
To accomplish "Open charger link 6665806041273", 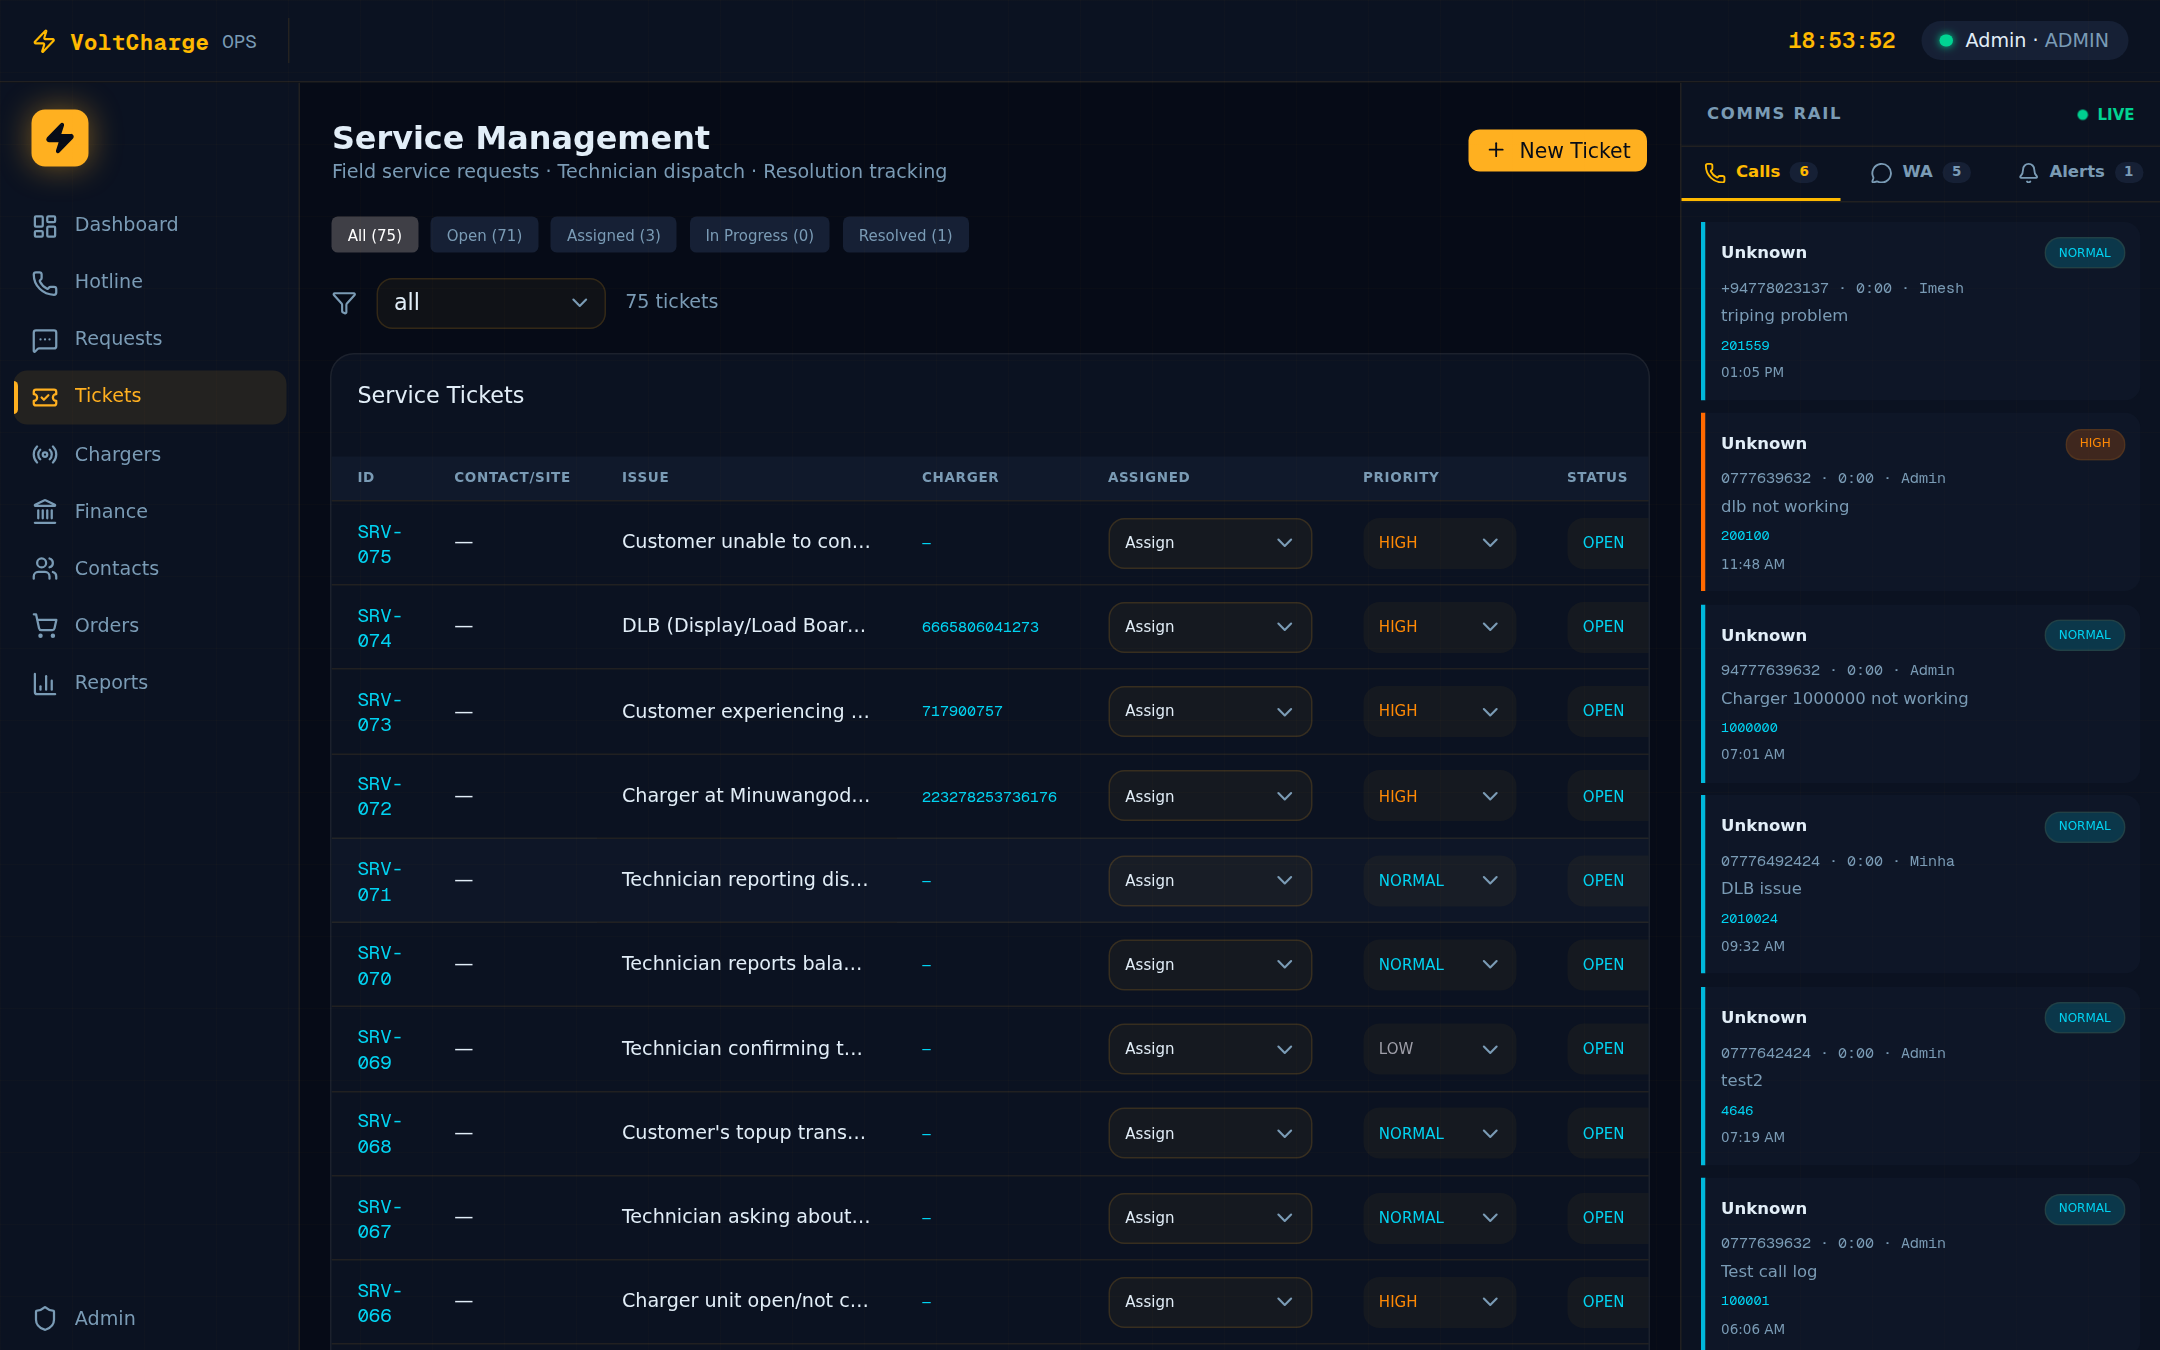I will pos(980,627).
